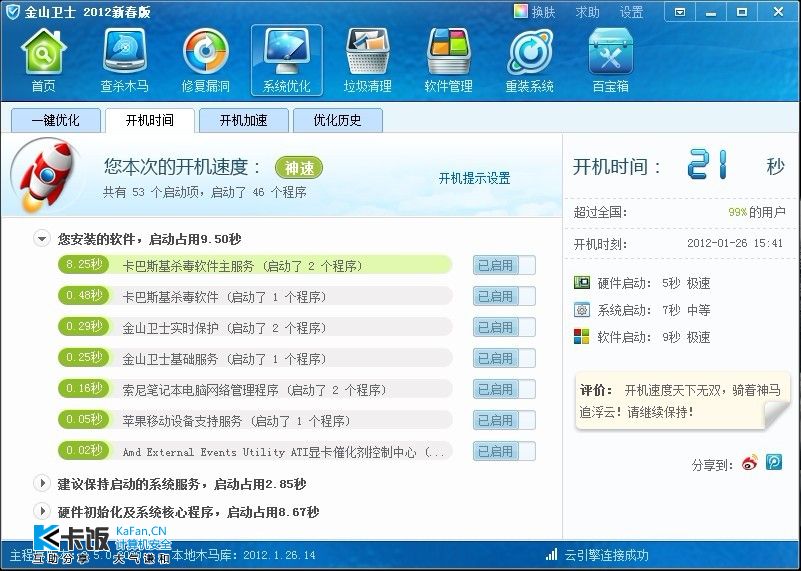Screen dimensions: 801x571
Task: Select the 开机时间 tab
Action: pos(150,121)
